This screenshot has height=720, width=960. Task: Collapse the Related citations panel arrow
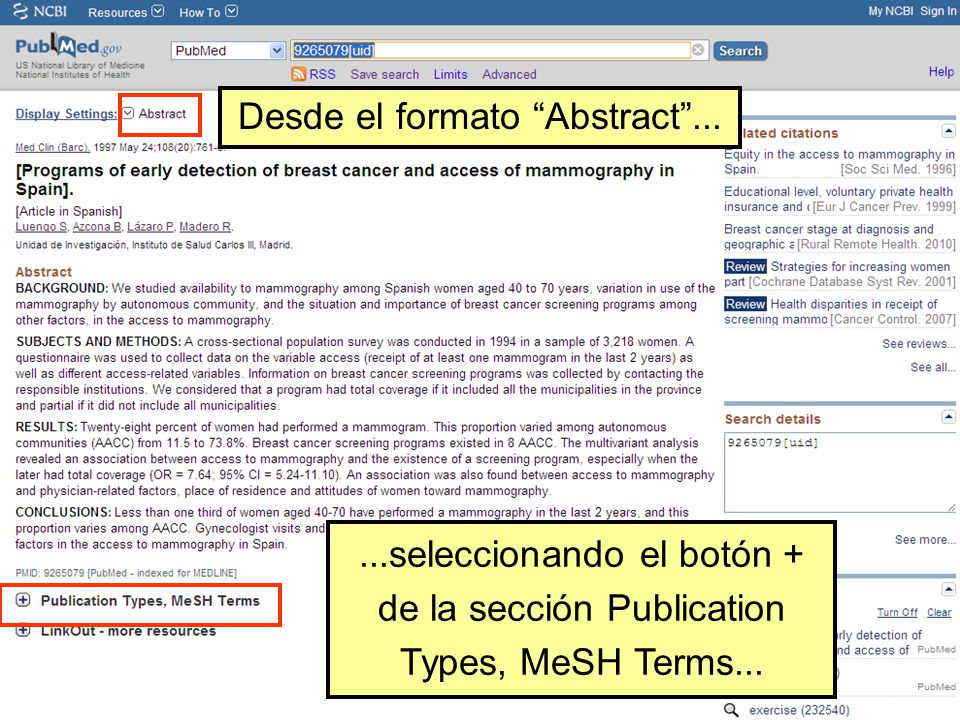coord(948,131)
